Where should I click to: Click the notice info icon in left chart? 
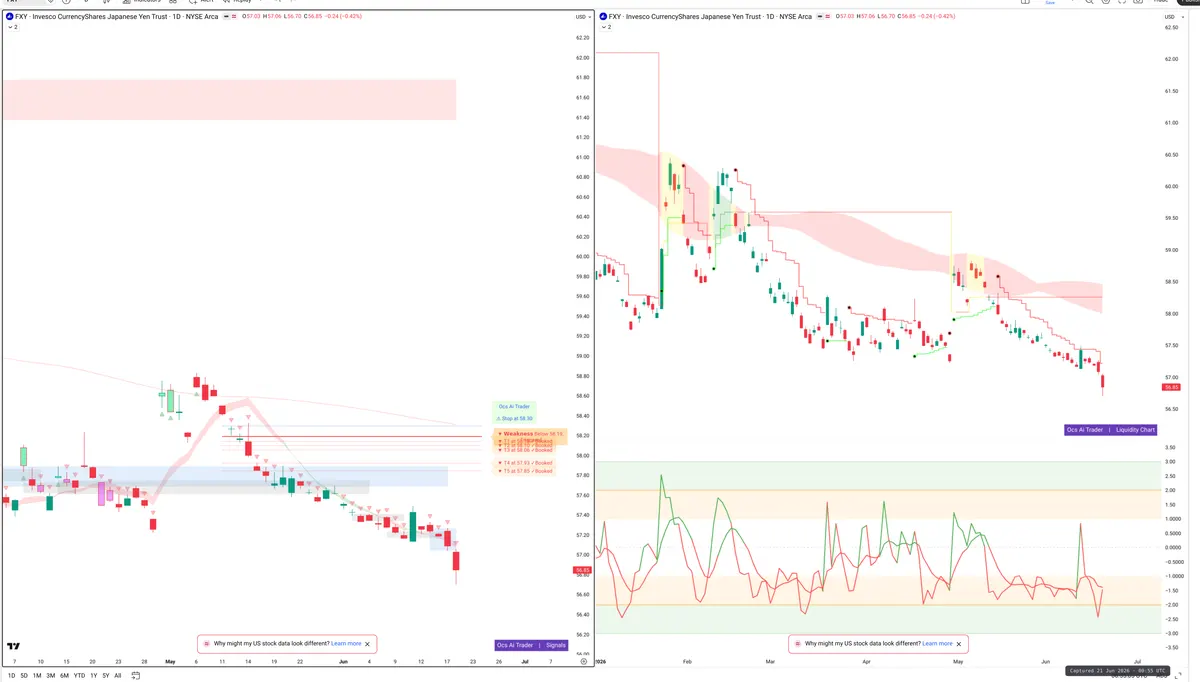pyautogui.click(x=206, y=644)
